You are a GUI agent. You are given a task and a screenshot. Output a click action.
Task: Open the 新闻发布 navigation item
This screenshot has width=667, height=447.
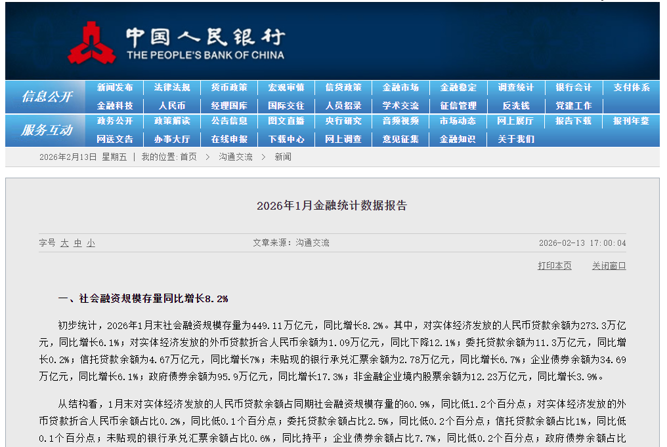point(115,87)
